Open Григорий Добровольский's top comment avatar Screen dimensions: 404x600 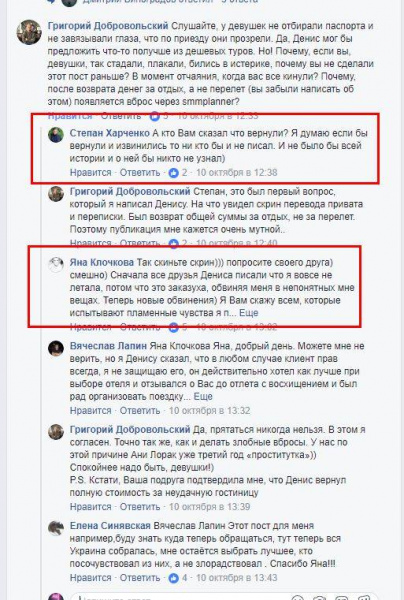[x=29, y=32]
